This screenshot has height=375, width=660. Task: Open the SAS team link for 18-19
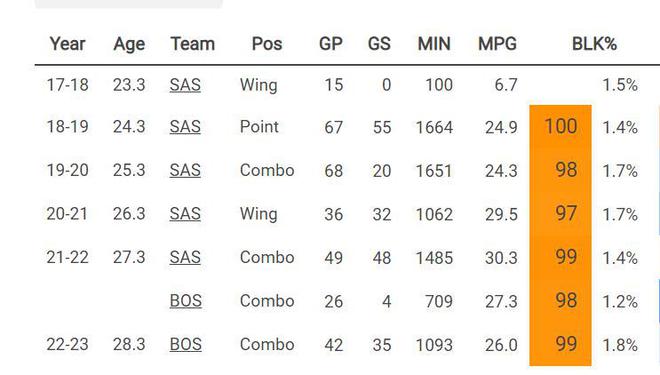coord(185,127)
